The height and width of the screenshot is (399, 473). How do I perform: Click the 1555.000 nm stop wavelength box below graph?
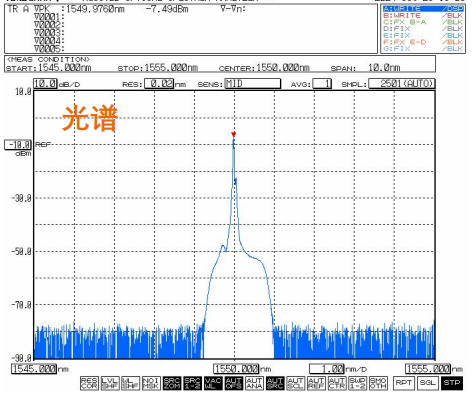[x=428, y=369]
